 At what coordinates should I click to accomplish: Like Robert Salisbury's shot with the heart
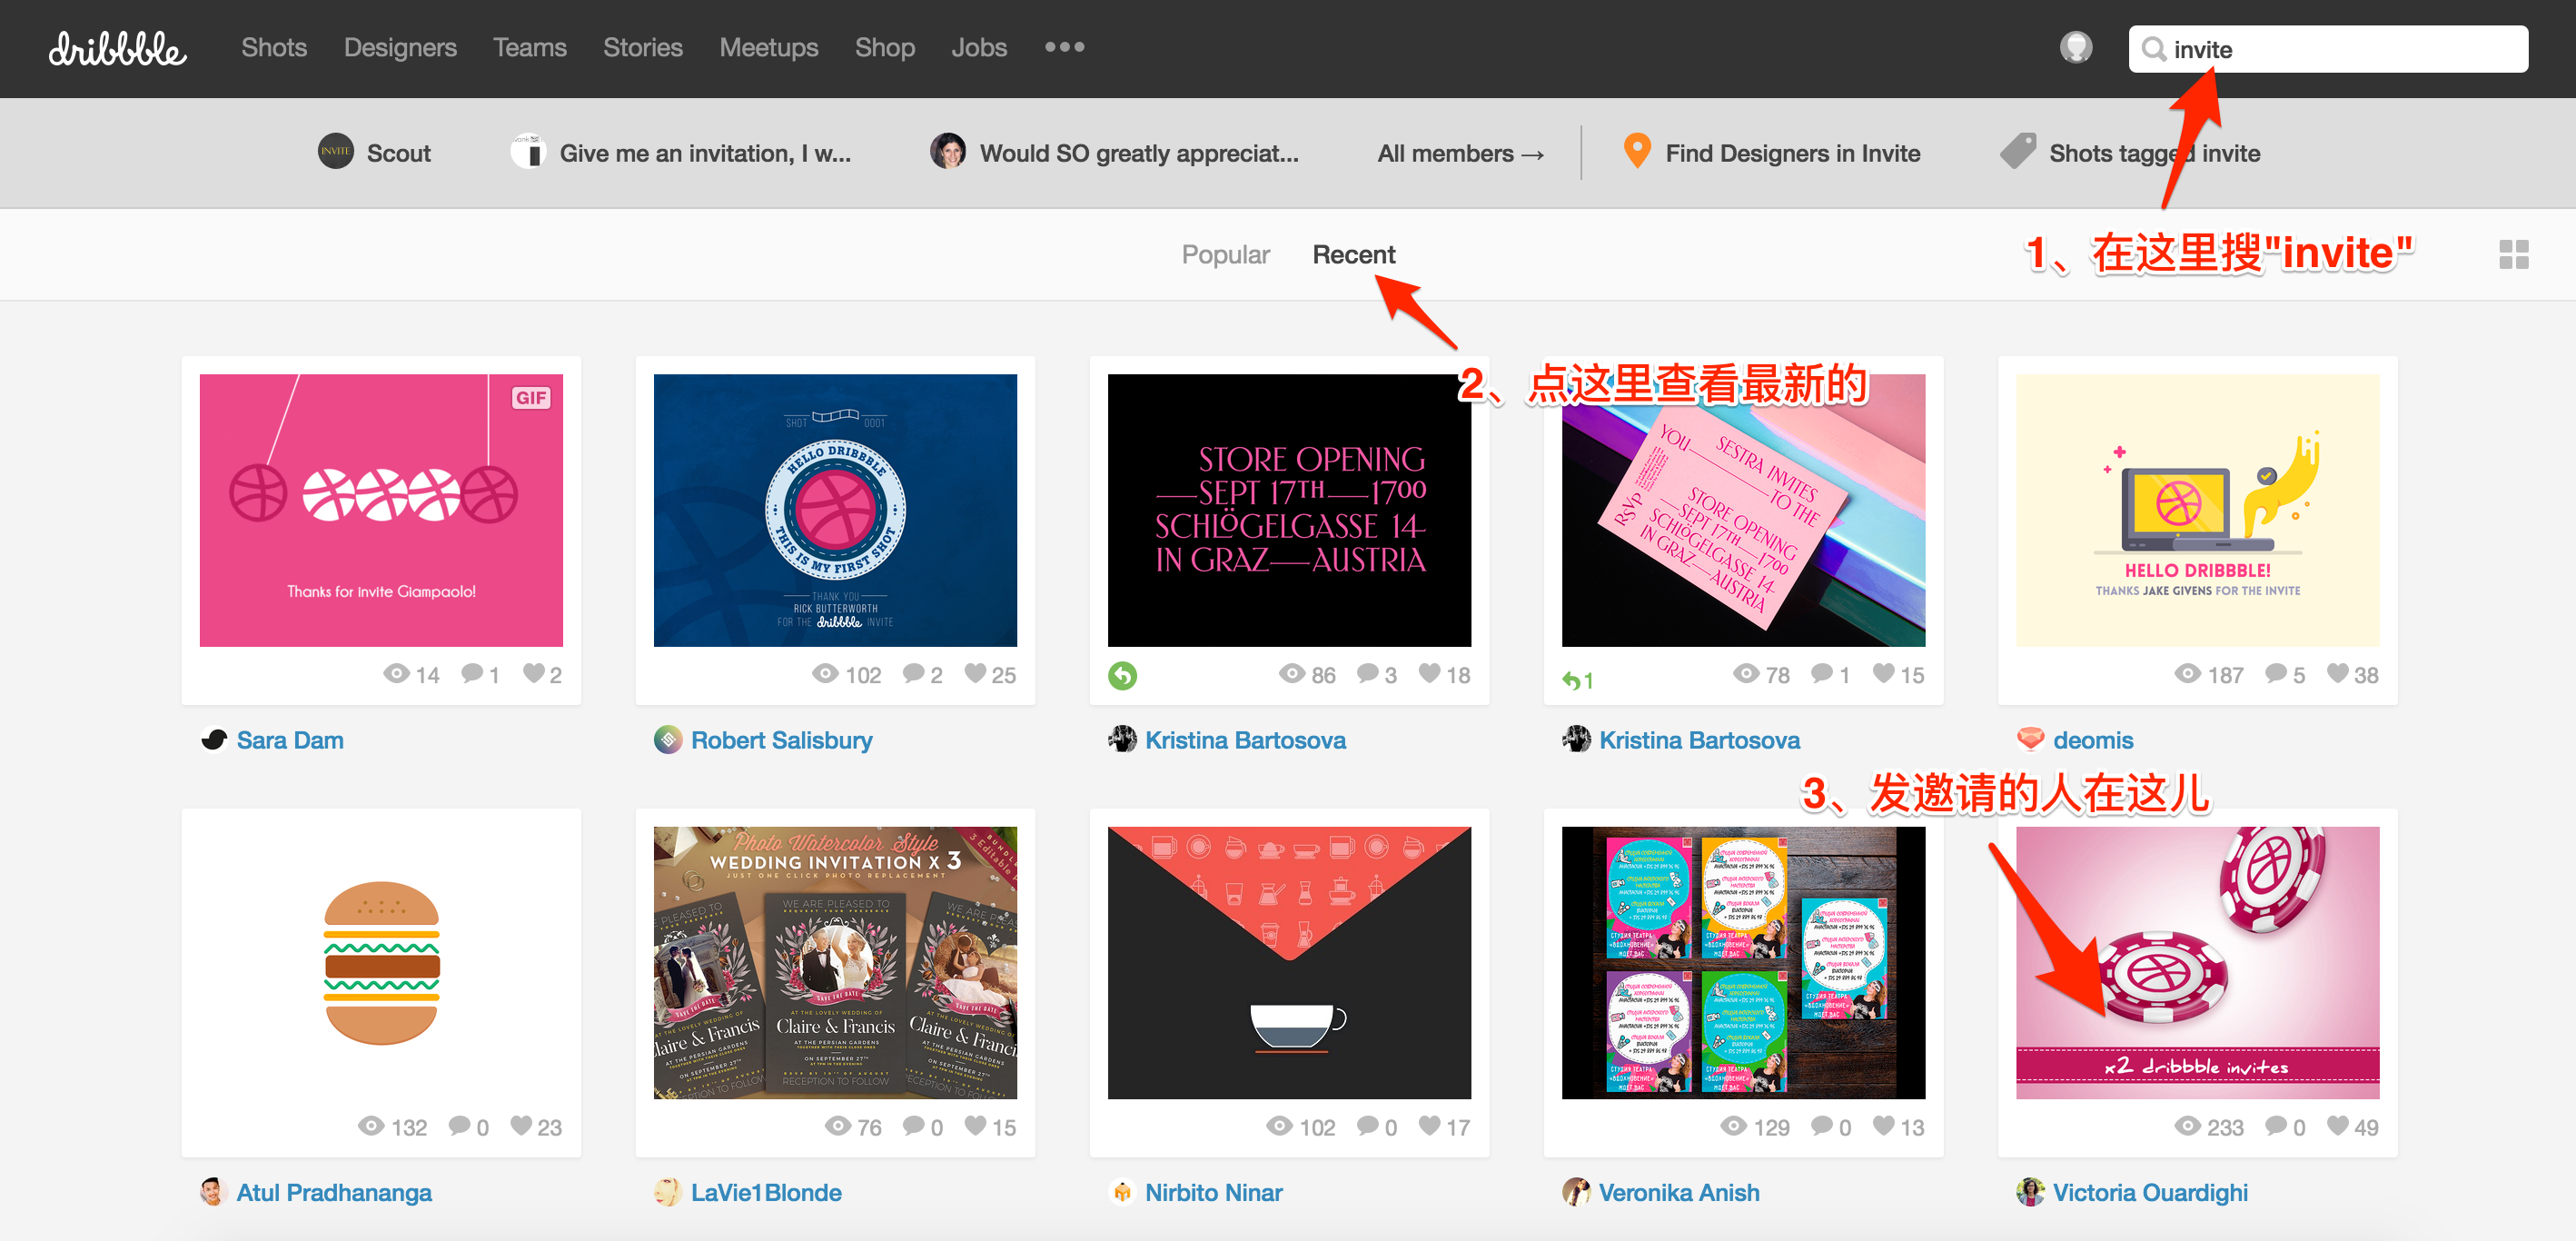[x=975, y=673]
